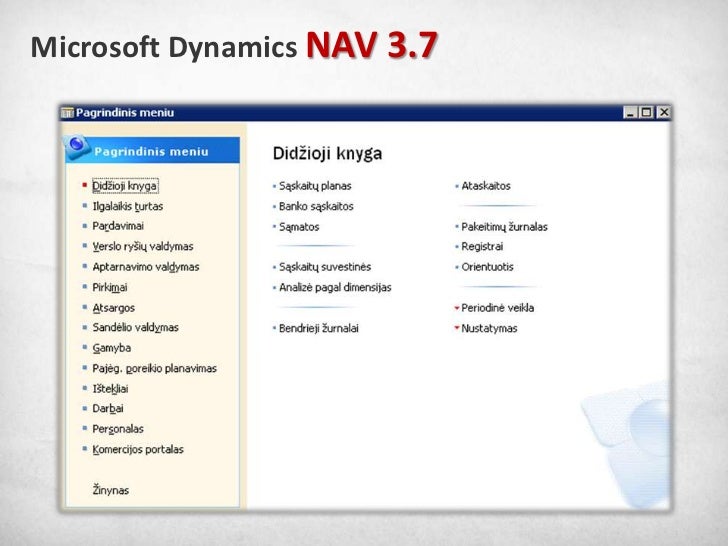Open Analizė pagal dimensijas
The image size is (728, 546).
(x=335, y=287)
